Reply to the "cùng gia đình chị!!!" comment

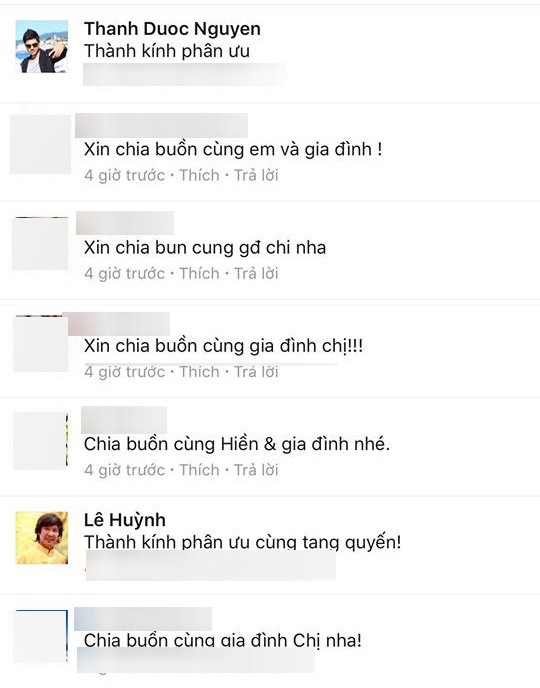256,372
